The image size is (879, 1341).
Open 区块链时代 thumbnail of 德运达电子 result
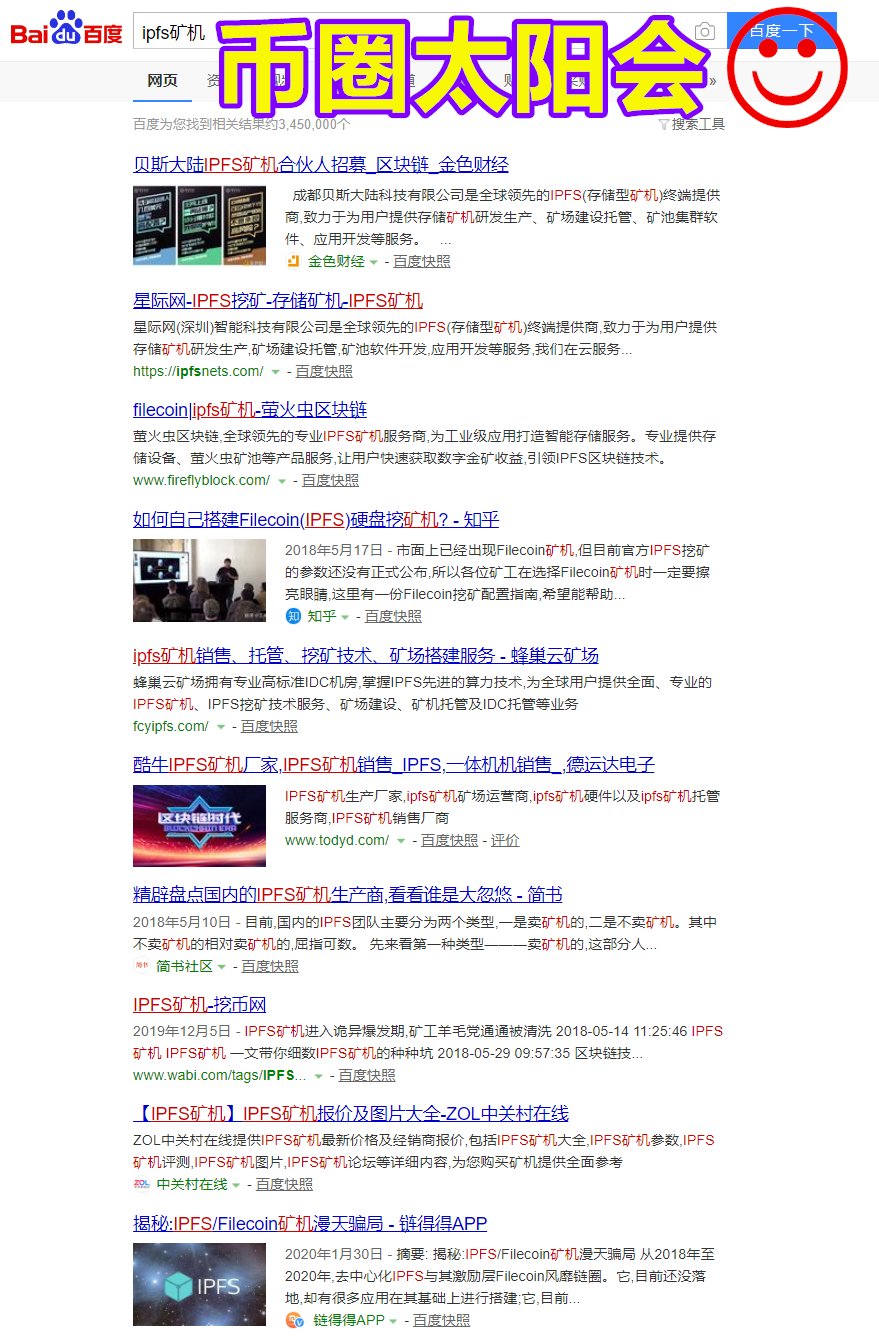point(199,825)
